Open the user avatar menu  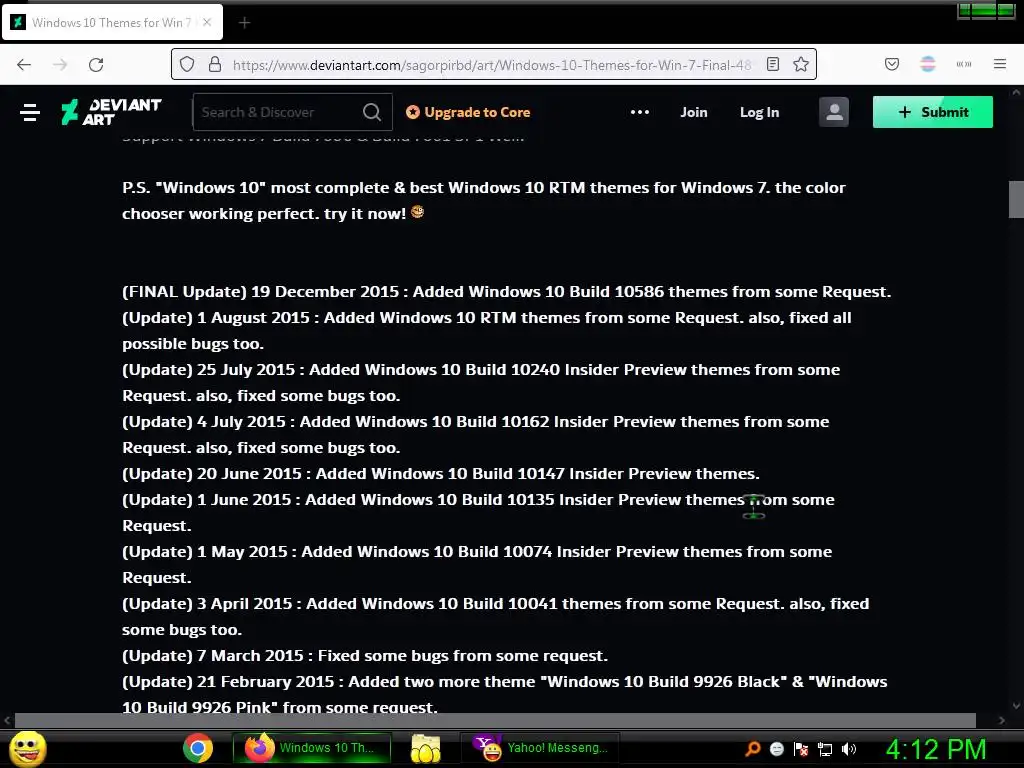tap(834, 112)
